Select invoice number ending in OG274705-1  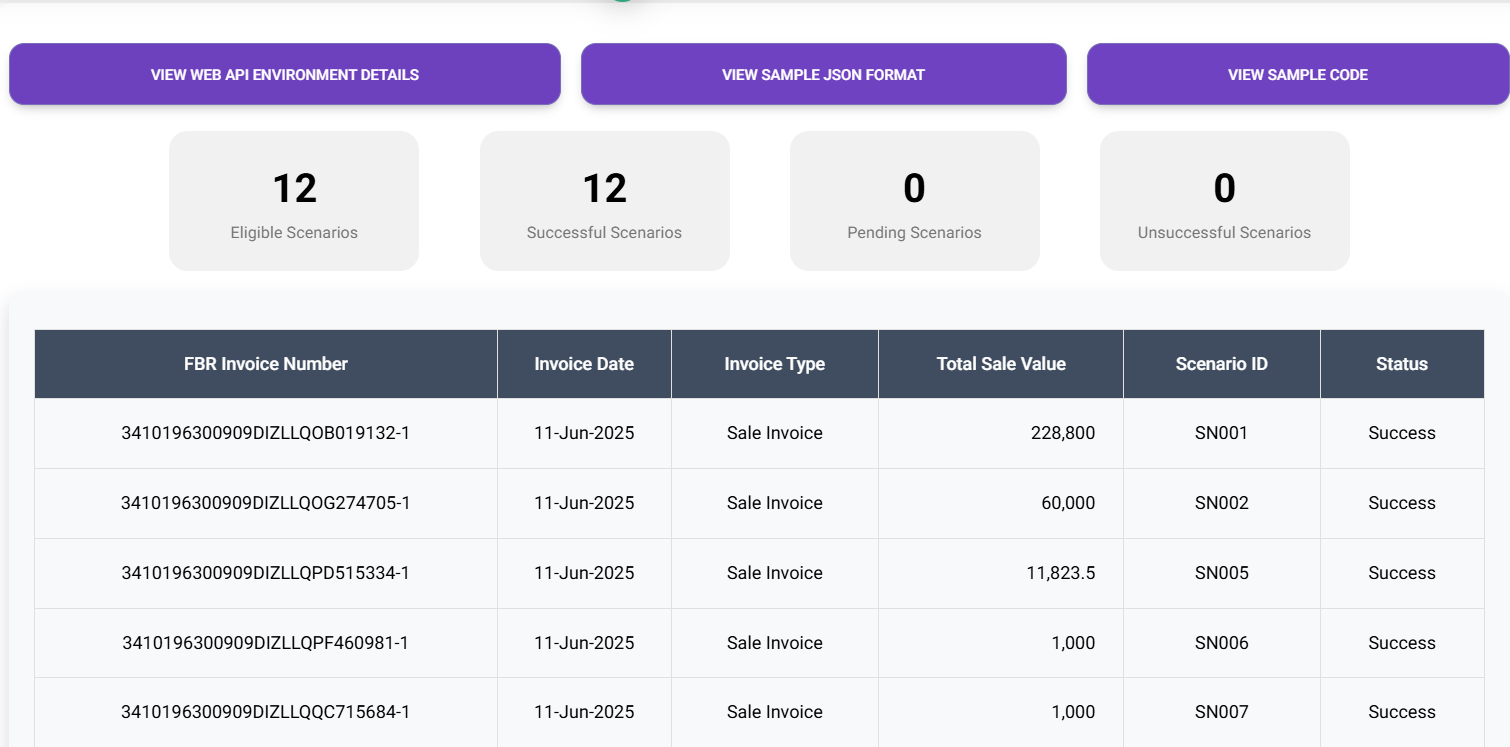[266, 503]
